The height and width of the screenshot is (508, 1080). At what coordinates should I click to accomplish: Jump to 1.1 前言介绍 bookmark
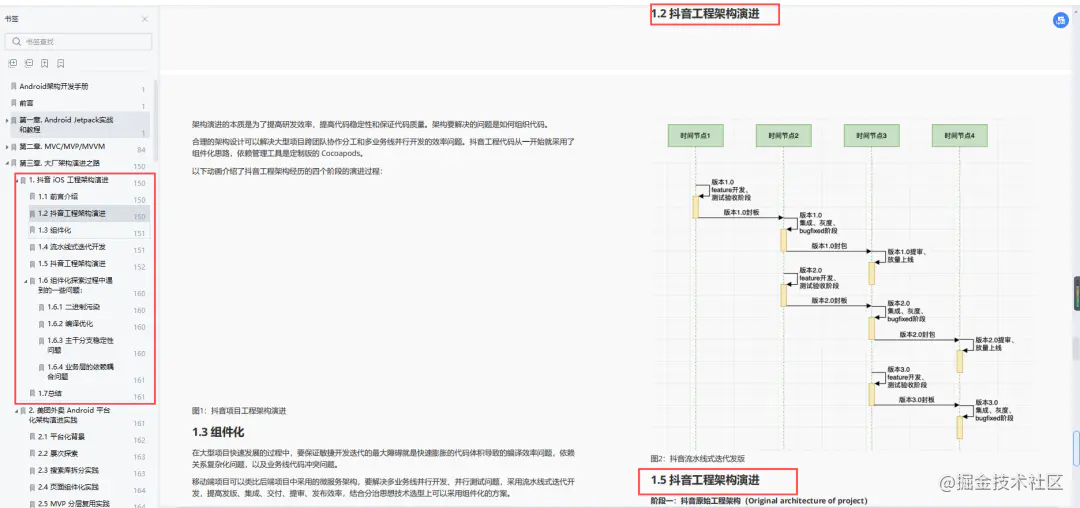coord(57,197)
